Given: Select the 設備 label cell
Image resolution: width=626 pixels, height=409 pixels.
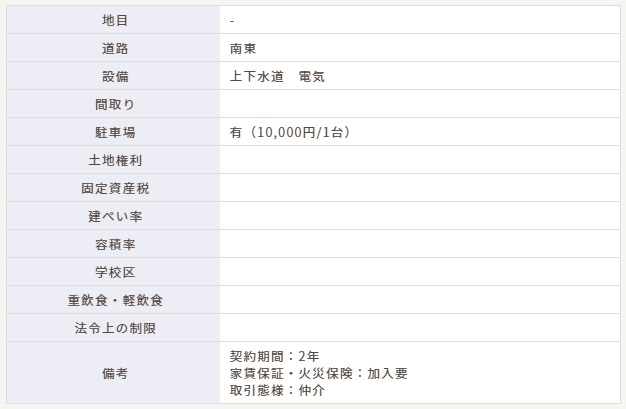Looking at the screenshot, I should [x=115, y=76].
